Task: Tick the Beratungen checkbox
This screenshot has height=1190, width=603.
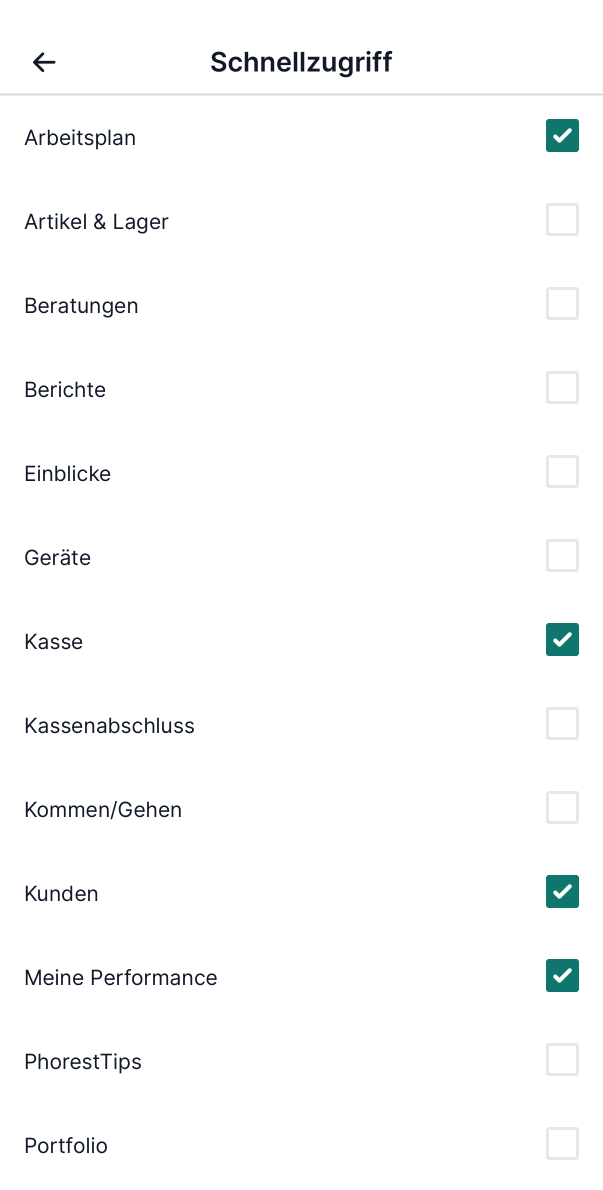Action: [x=562, y=304]
